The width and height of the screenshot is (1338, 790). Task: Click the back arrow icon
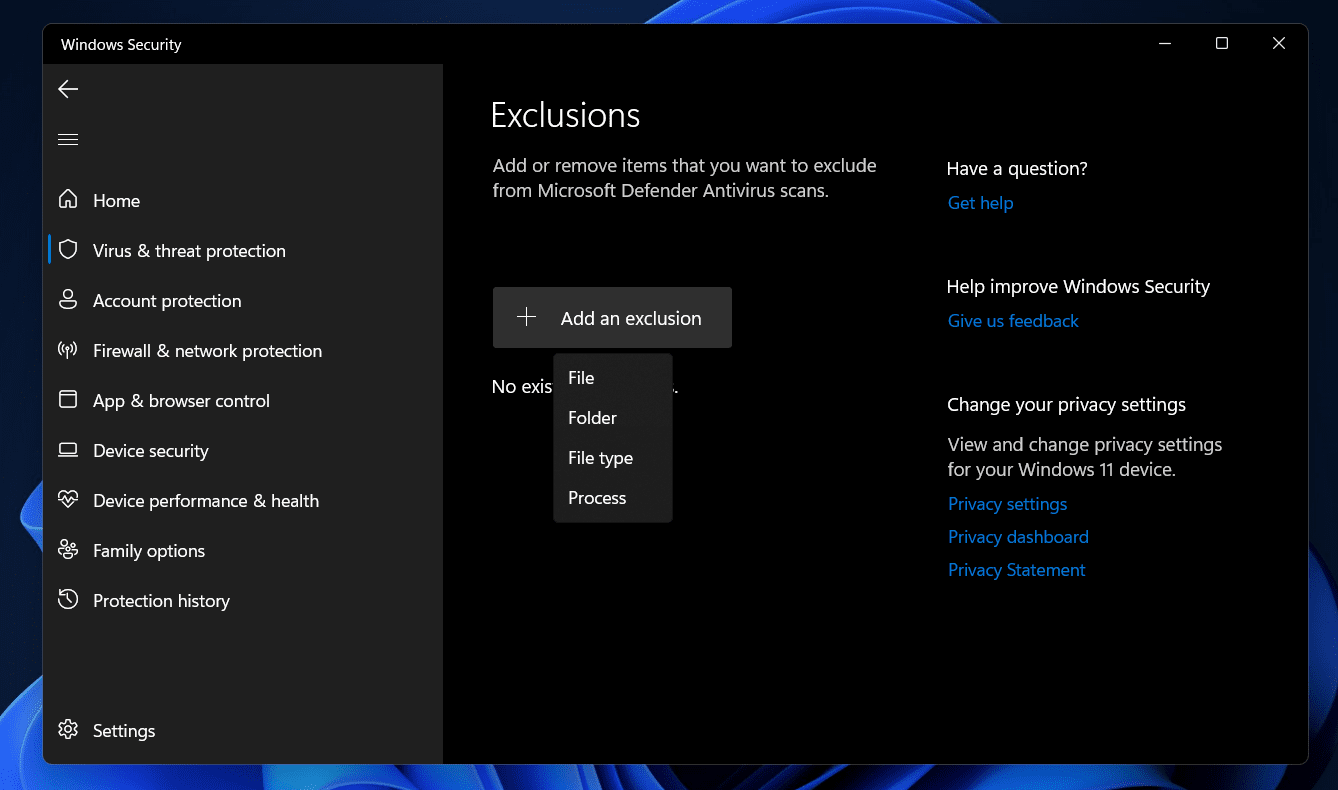68,89
